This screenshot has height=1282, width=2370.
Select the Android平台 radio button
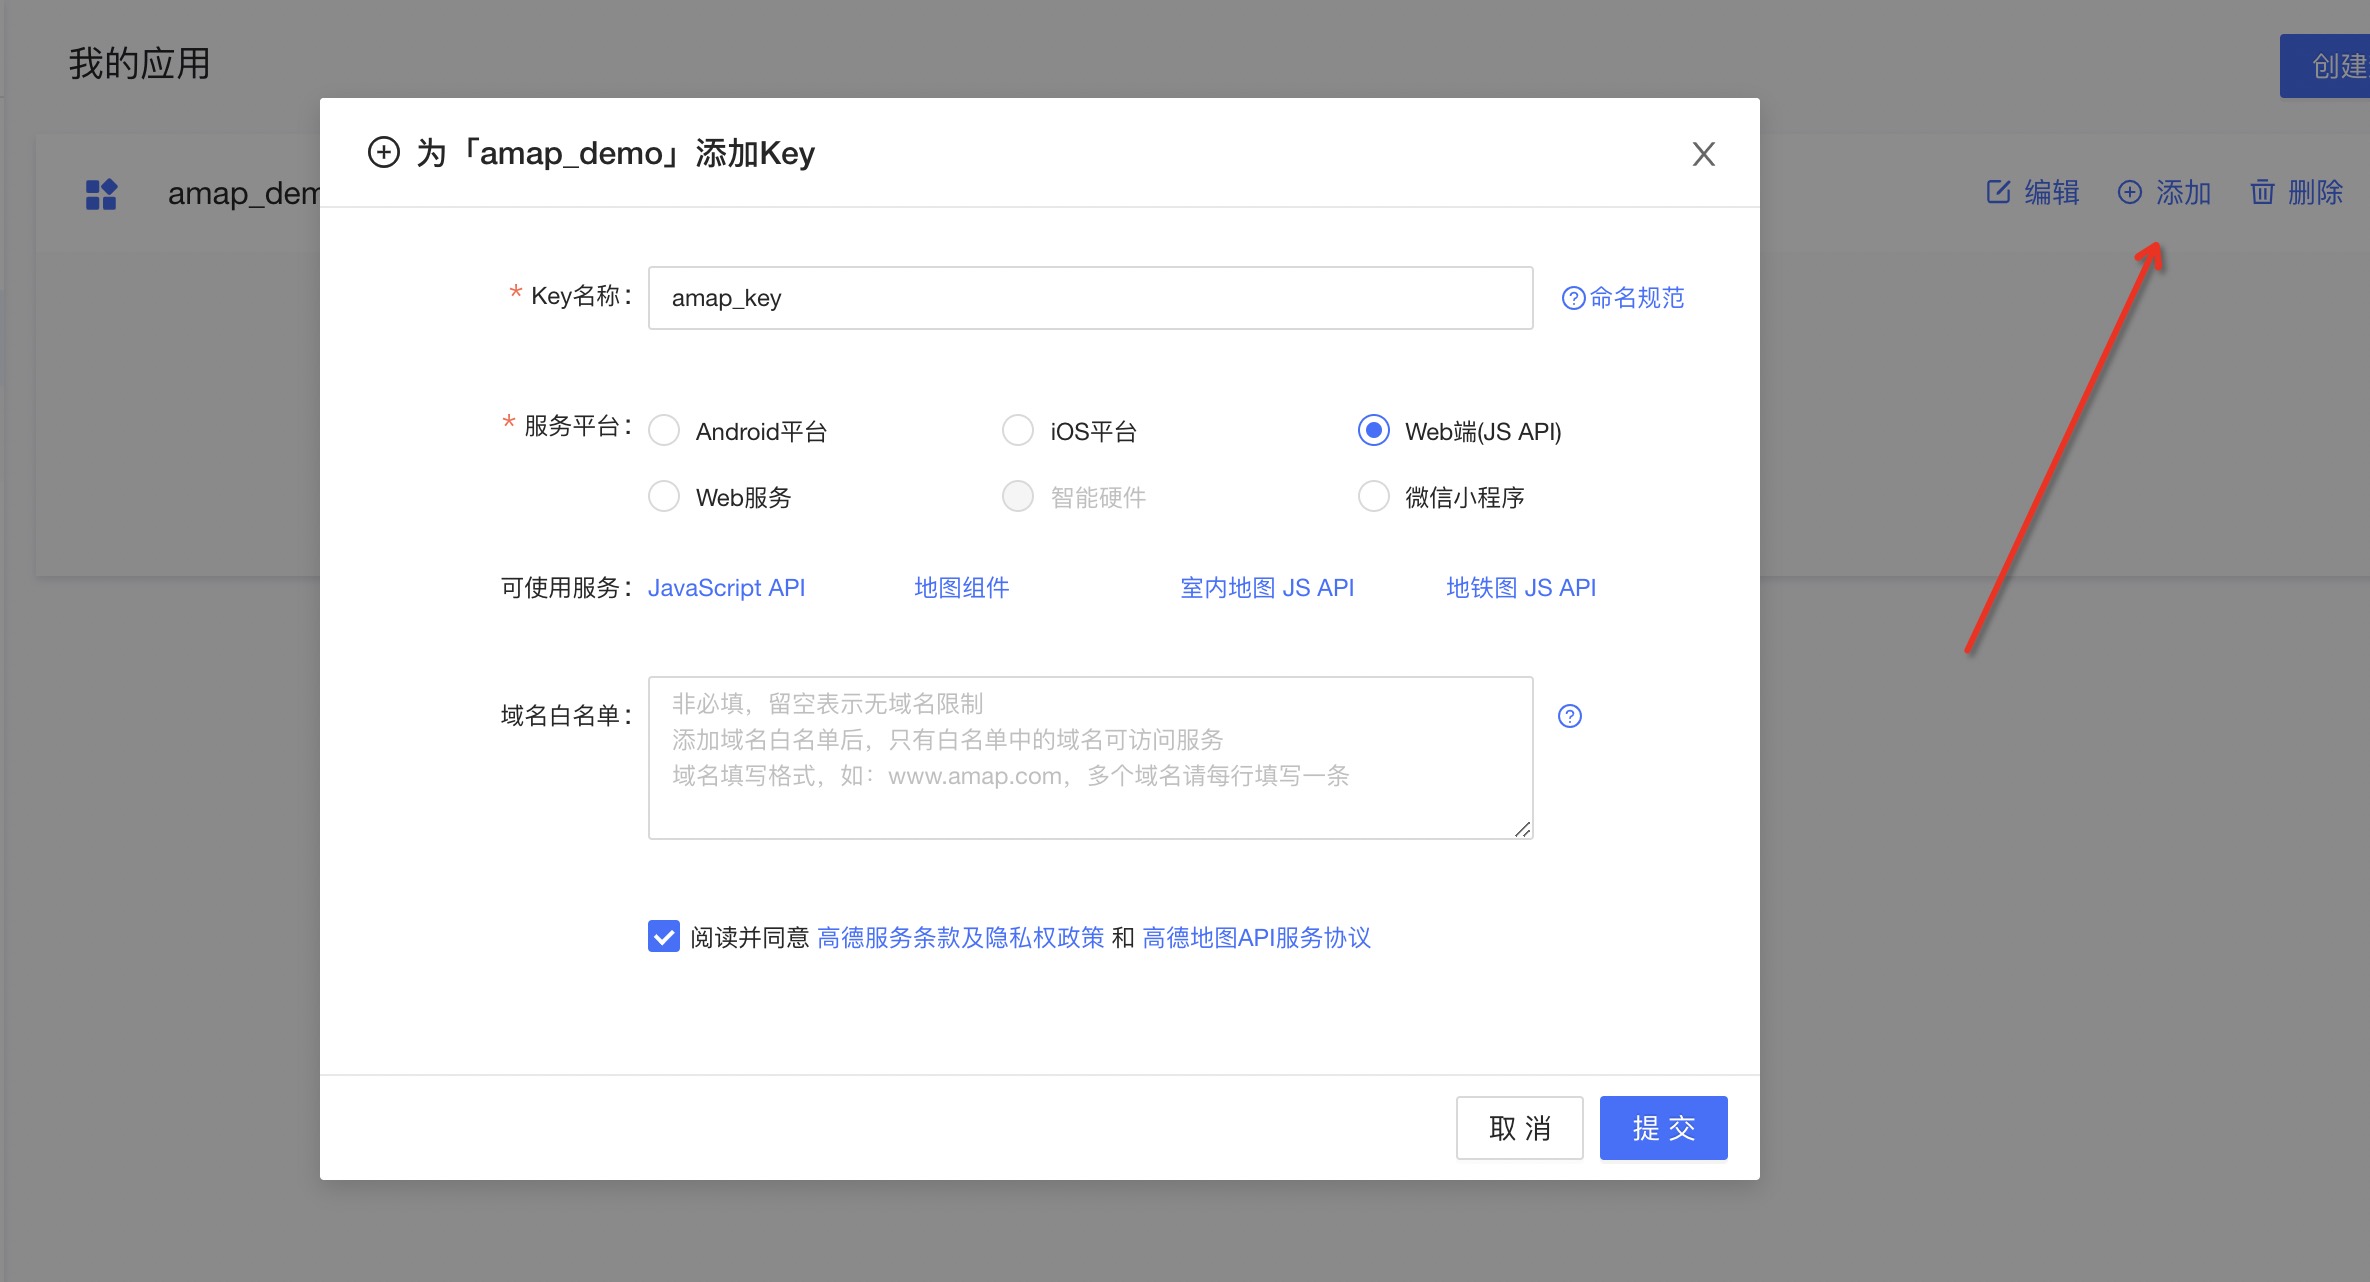point(664,431)
